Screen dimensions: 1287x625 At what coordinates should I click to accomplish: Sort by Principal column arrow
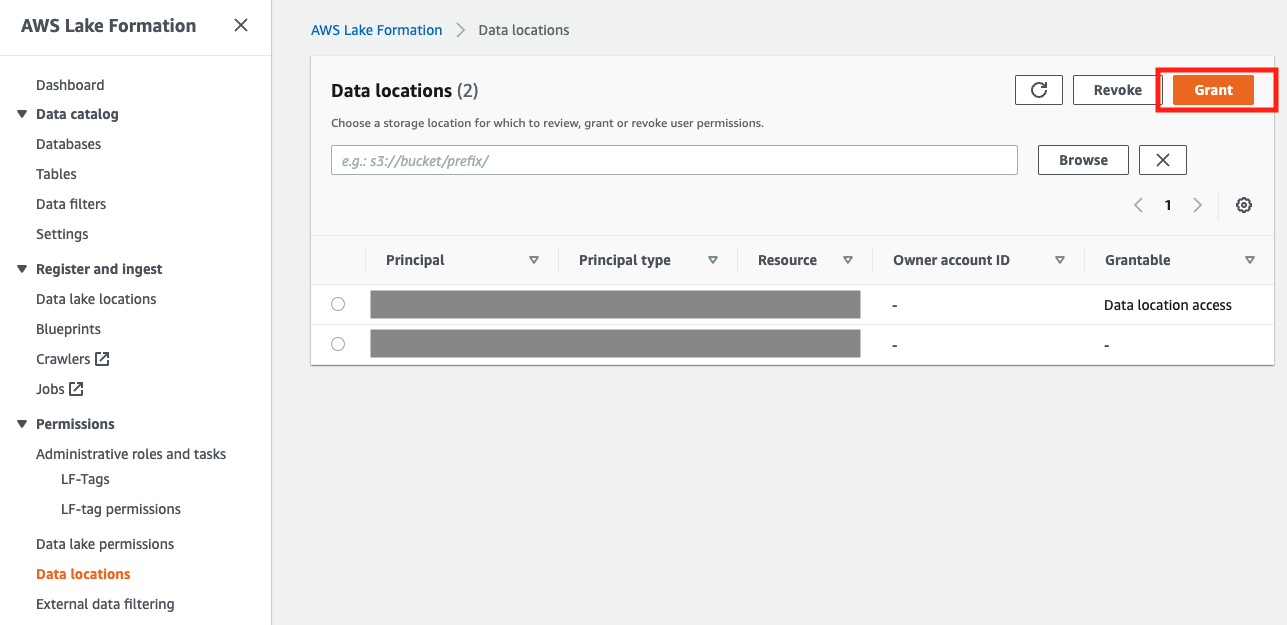[534, 260]
